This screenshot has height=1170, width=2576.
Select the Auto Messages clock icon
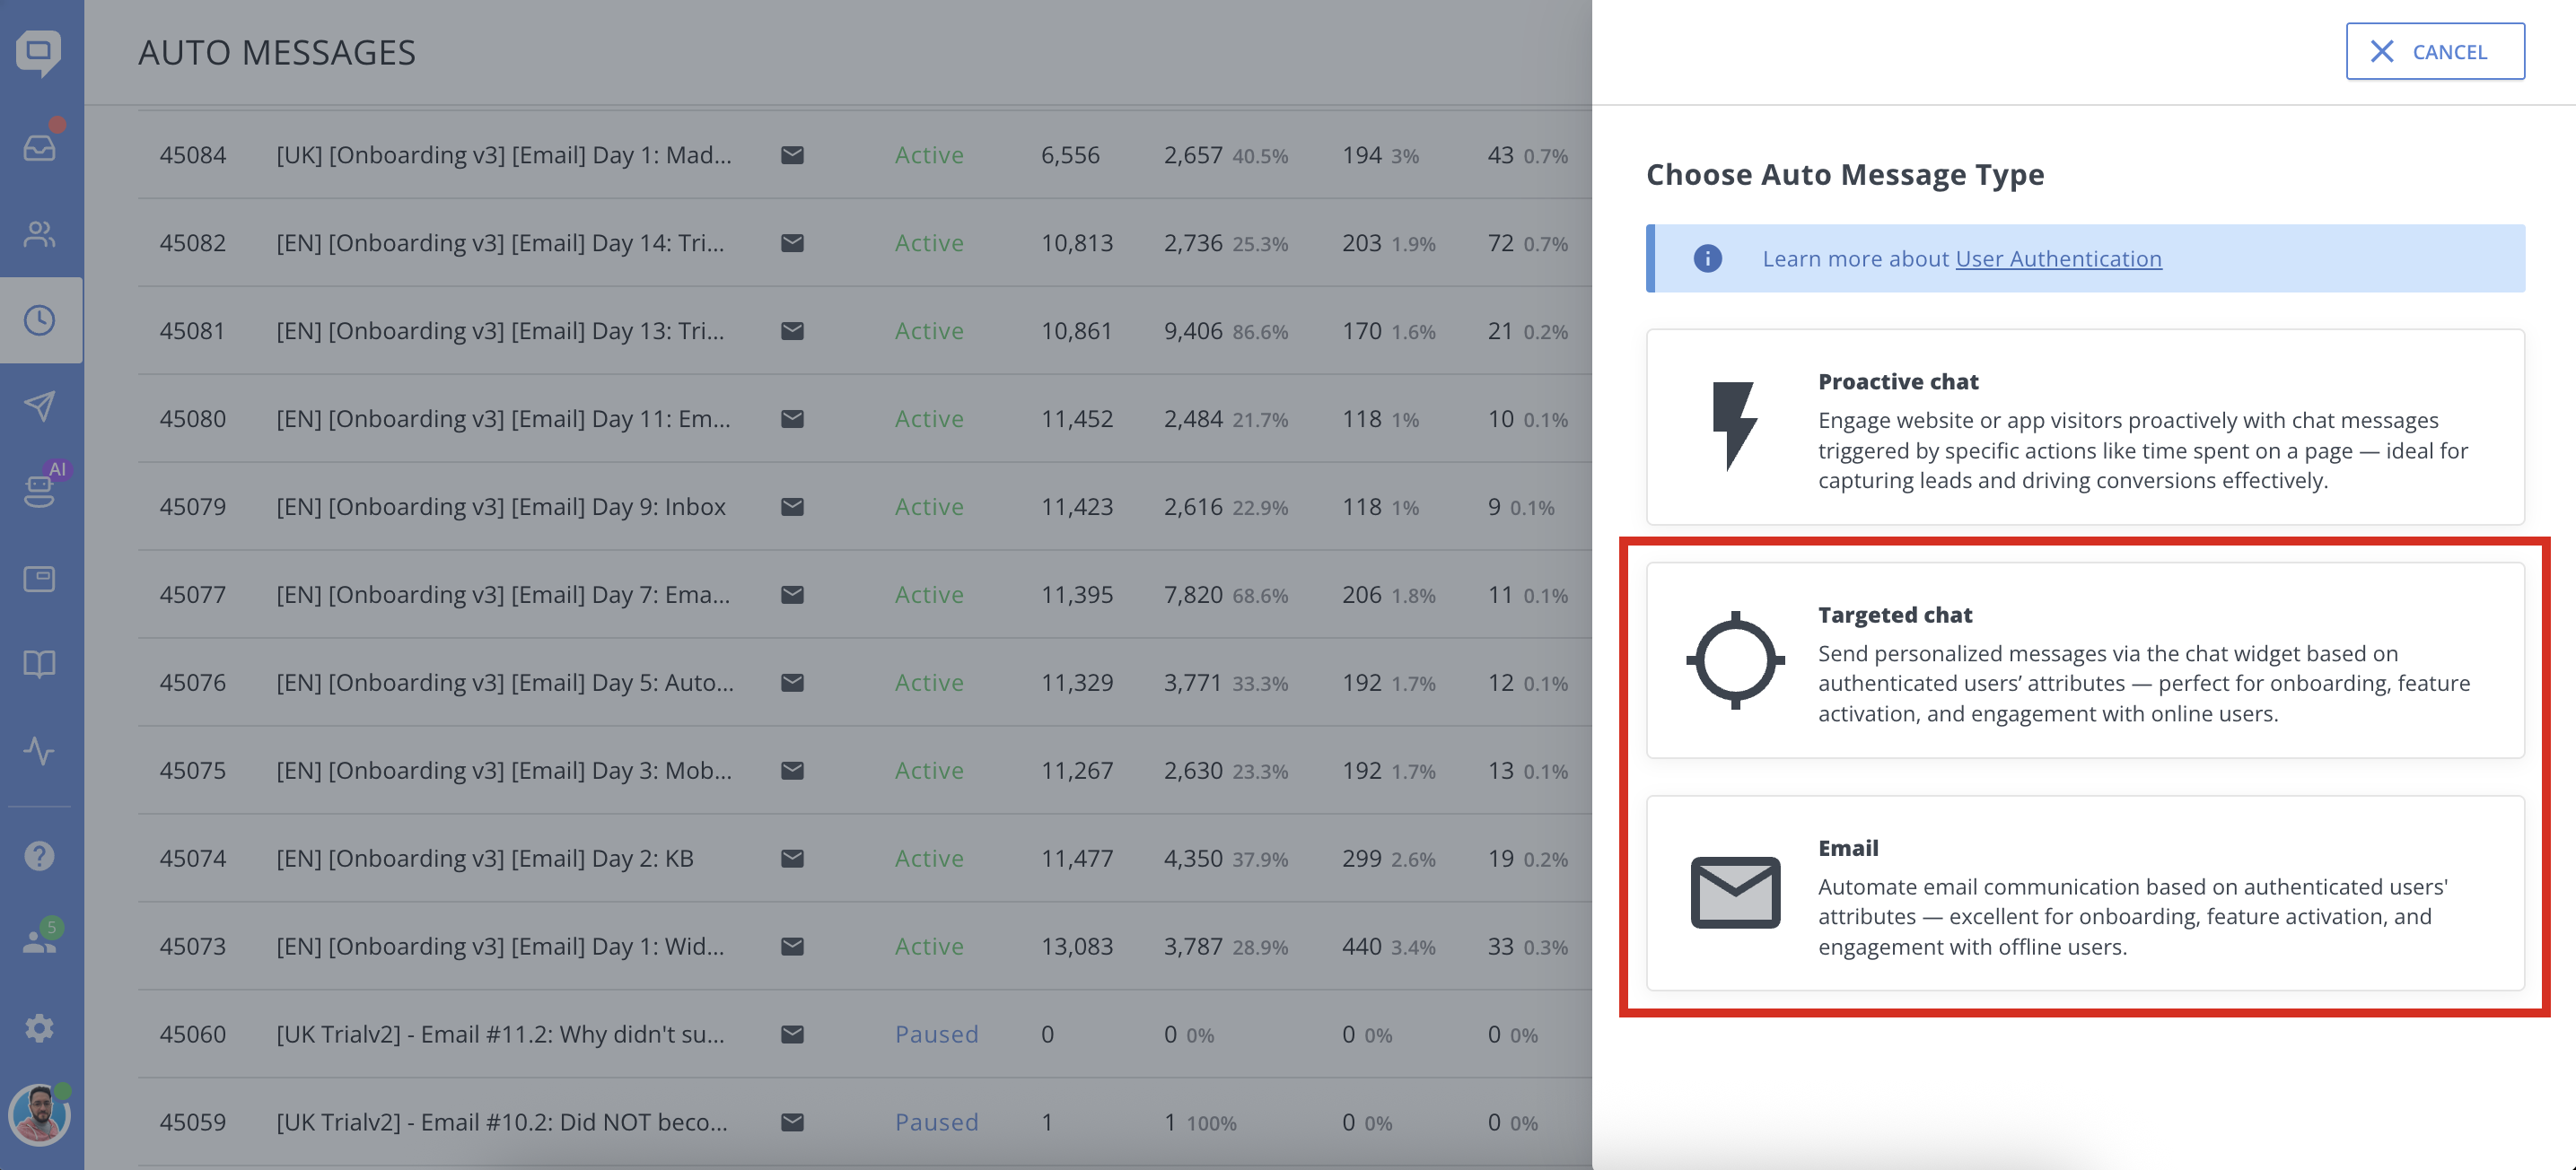click(40, 320)
